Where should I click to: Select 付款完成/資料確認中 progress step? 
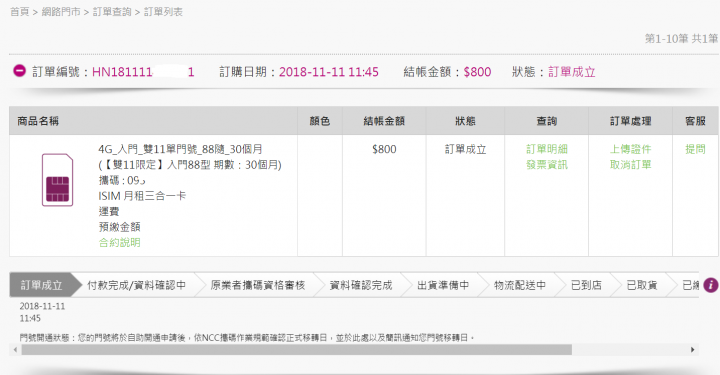coord(136,285)
